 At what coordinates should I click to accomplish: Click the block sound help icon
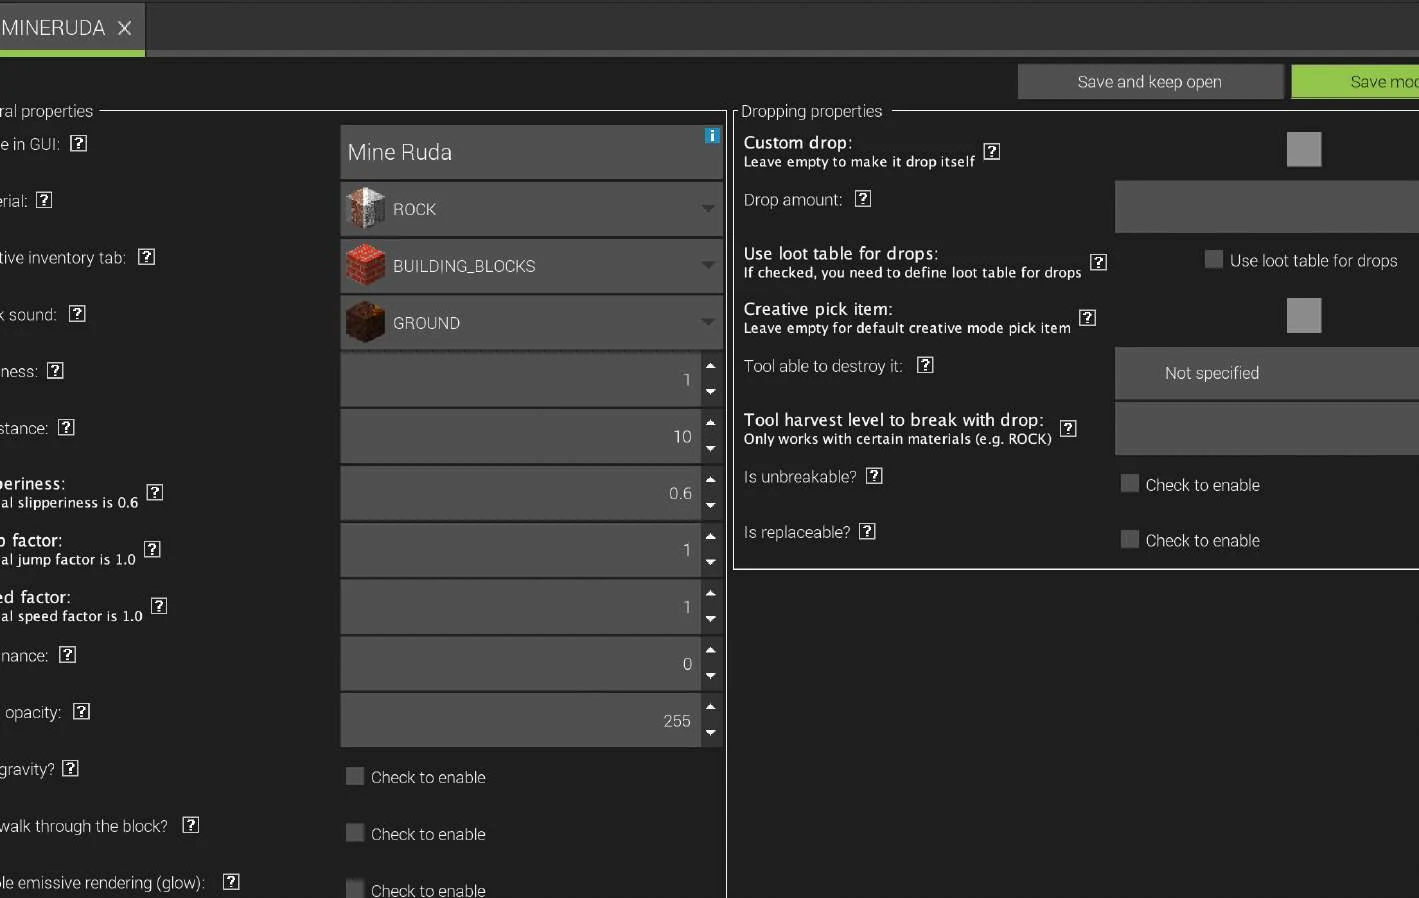tap(77, 314)
